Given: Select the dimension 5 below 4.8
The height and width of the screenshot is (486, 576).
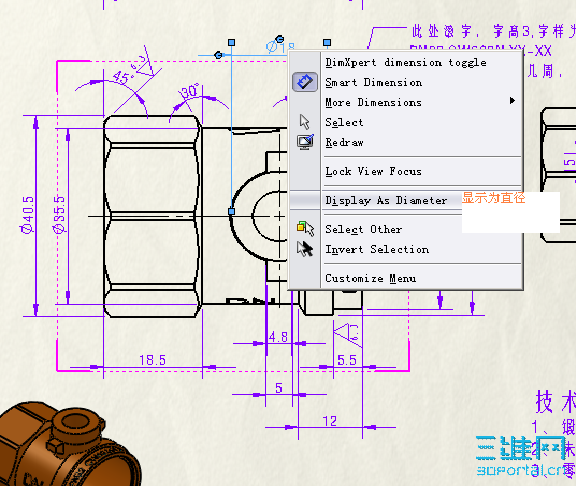Looking at the screenshot, I should [x=279, y=388].
